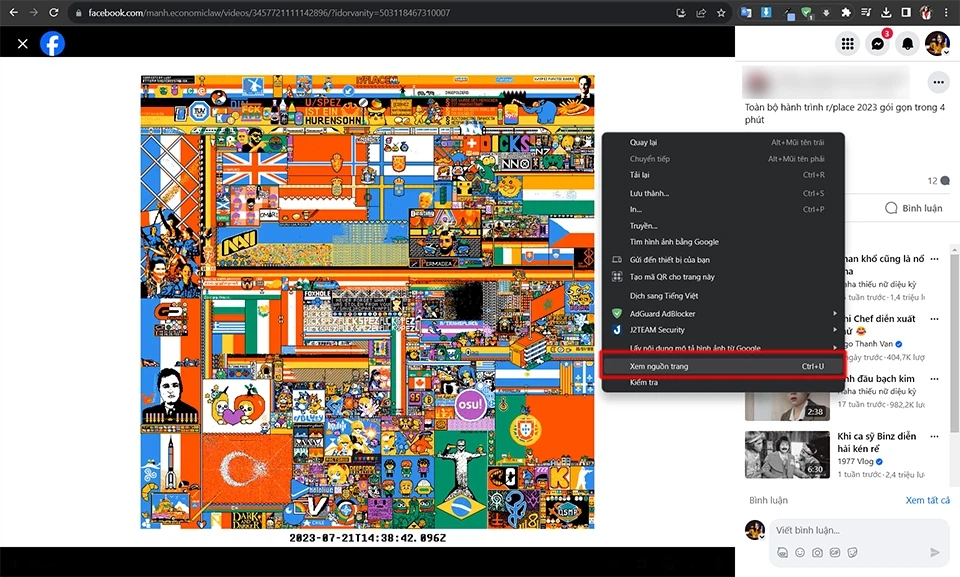Click the Facebook logo at top left
This screenshot has height=577, width=960.
point(52,43)
